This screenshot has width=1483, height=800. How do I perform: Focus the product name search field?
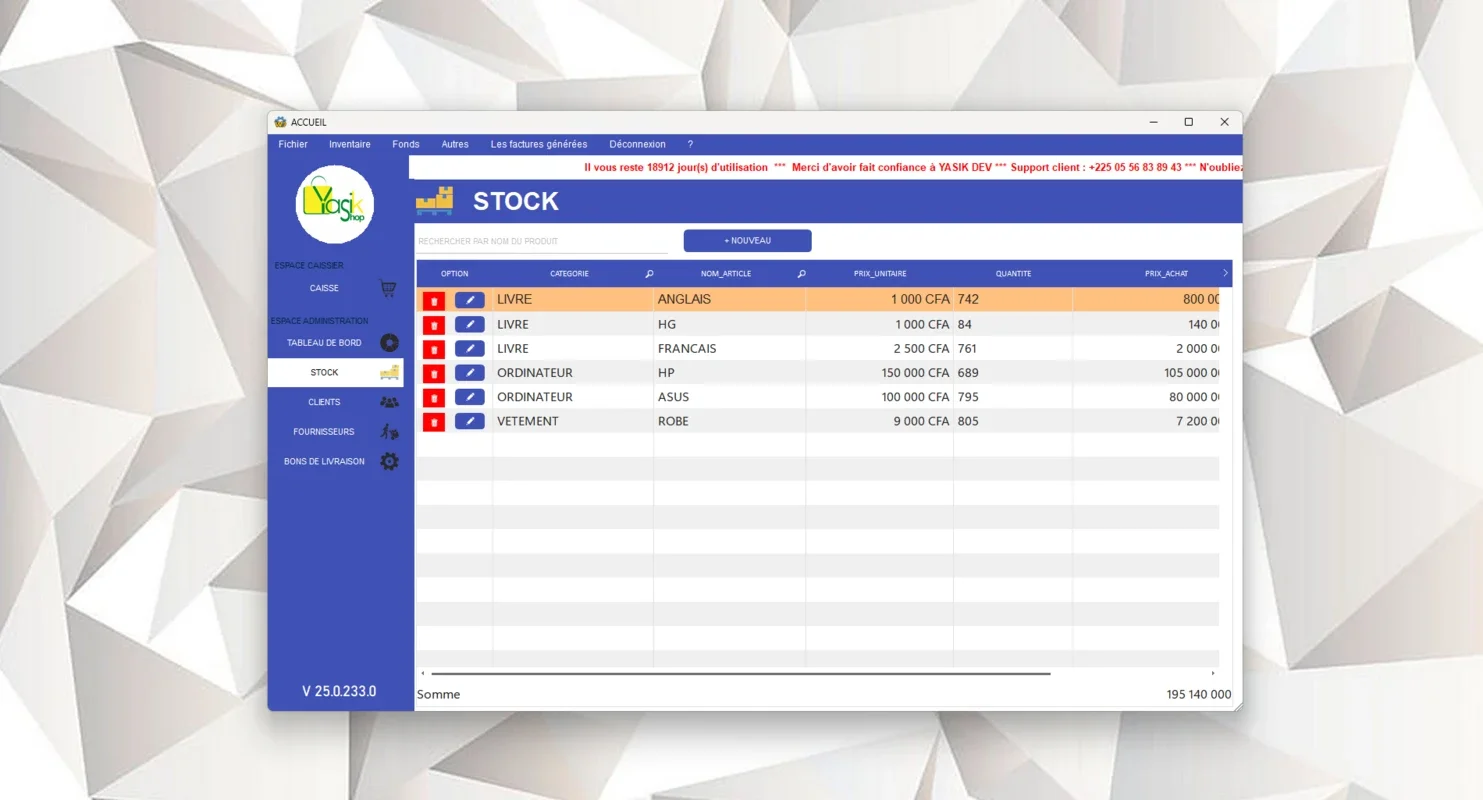(x=542, y=241)
